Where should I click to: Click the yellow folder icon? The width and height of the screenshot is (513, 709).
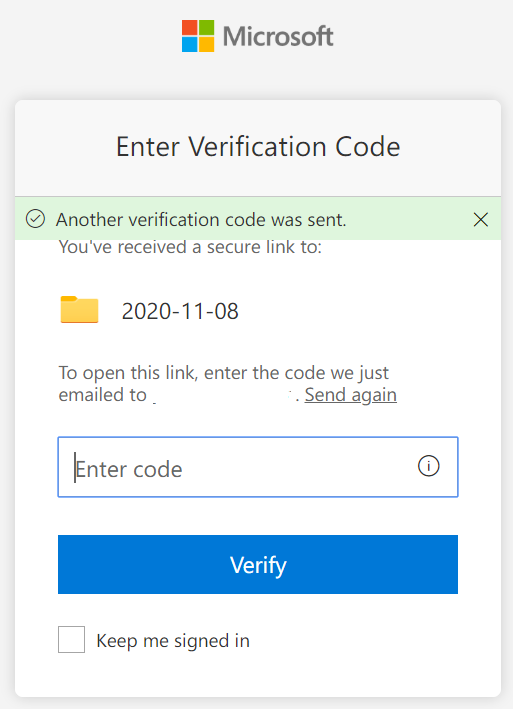(80, 310)
